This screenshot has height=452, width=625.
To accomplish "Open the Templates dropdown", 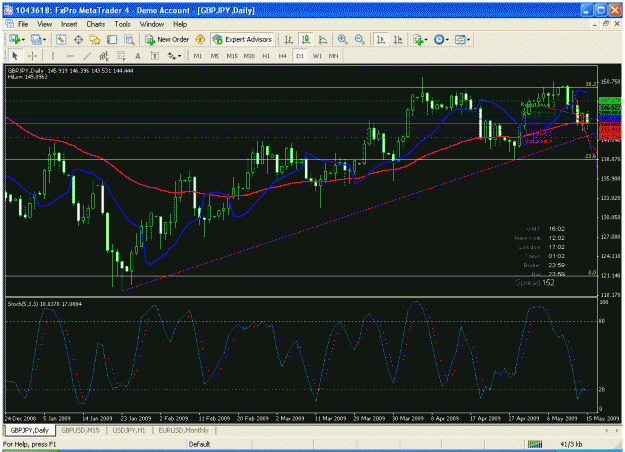I will (468, 40).
